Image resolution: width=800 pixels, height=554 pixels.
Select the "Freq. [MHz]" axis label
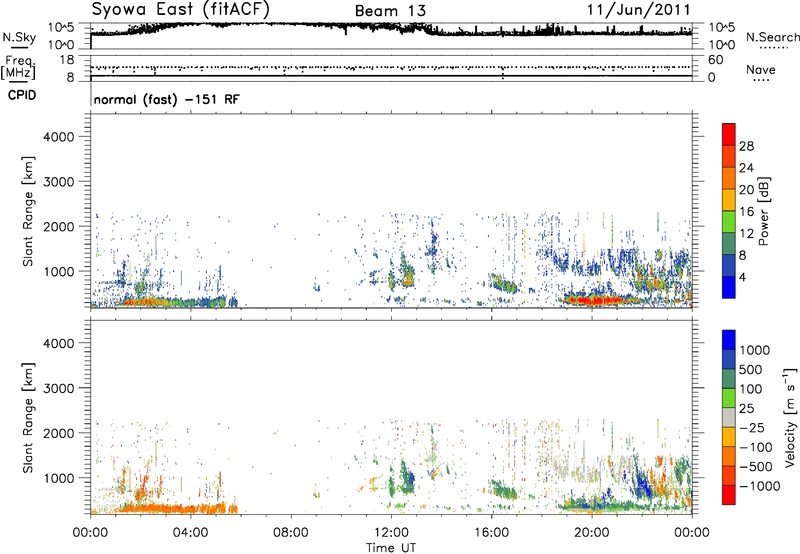click(x=18, y=67)
